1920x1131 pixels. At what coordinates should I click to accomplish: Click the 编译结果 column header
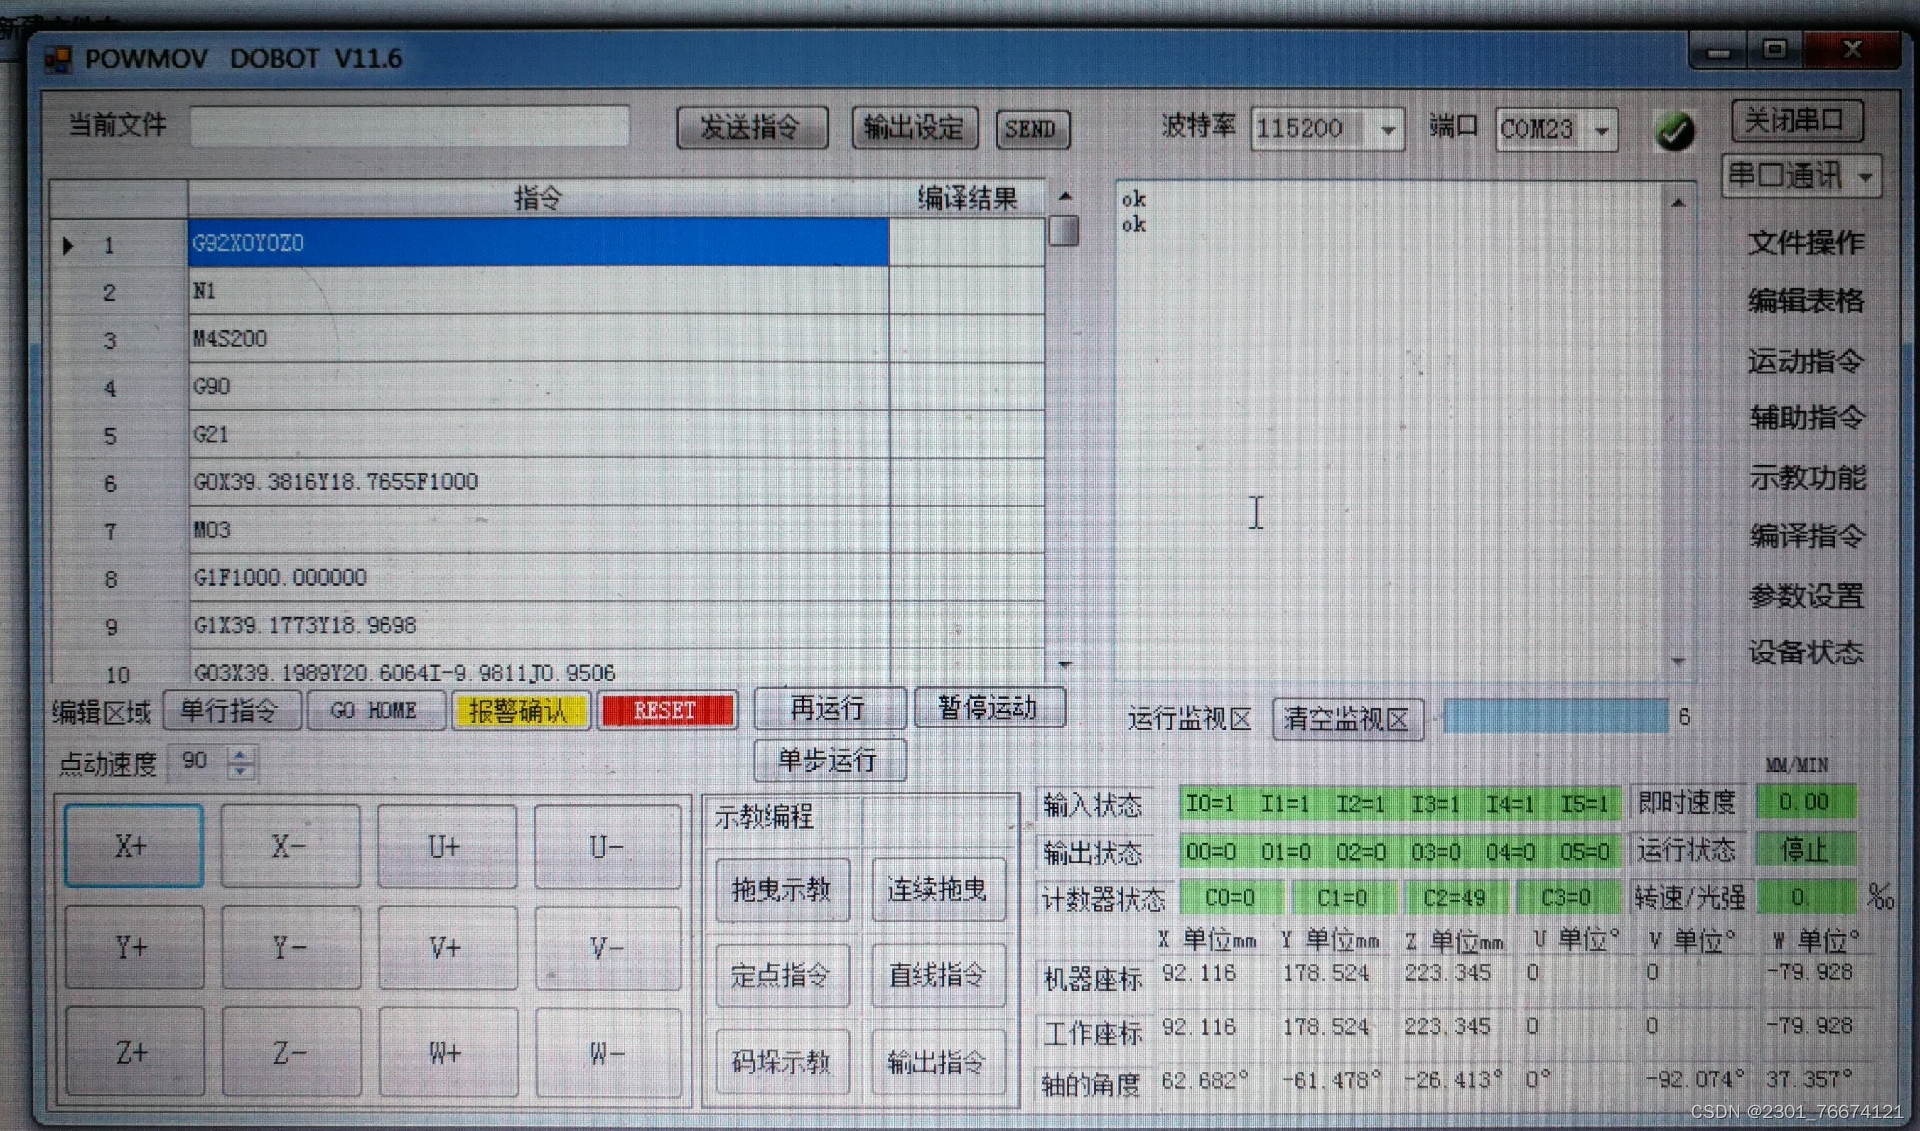(x=967, y=198)
